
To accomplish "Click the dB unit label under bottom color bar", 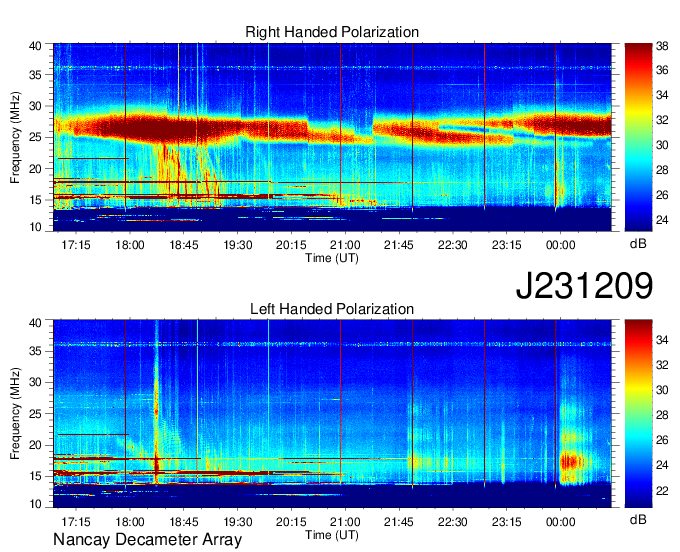I will (x=638, y=519).
